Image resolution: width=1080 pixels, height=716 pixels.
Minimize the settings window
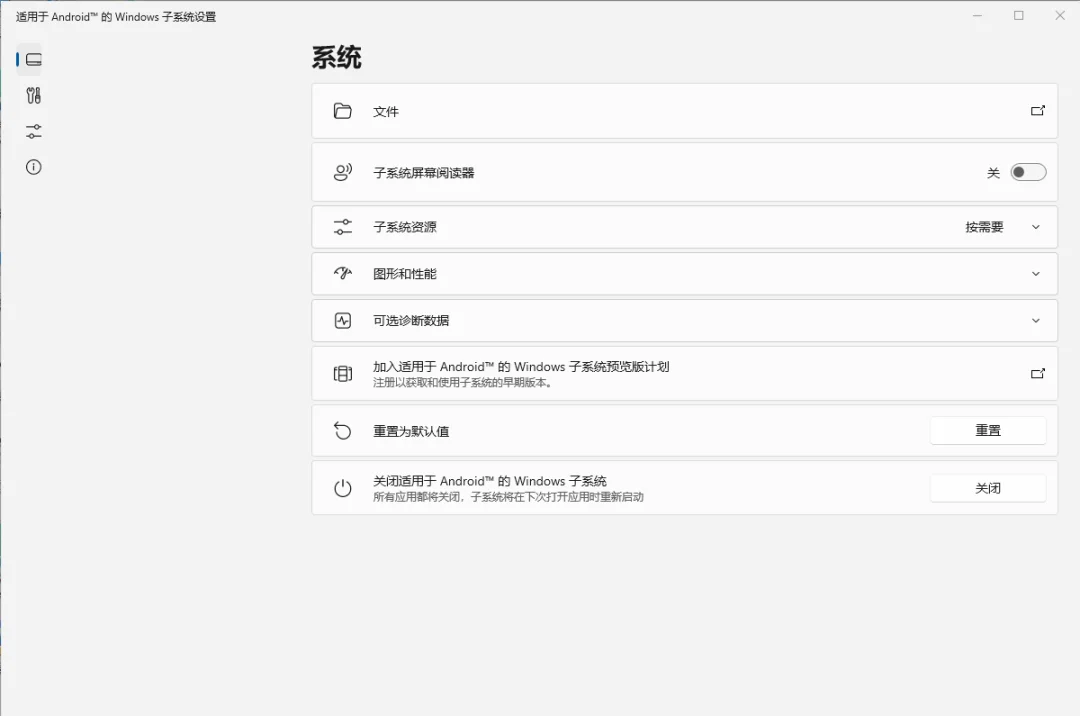(977, 16)
